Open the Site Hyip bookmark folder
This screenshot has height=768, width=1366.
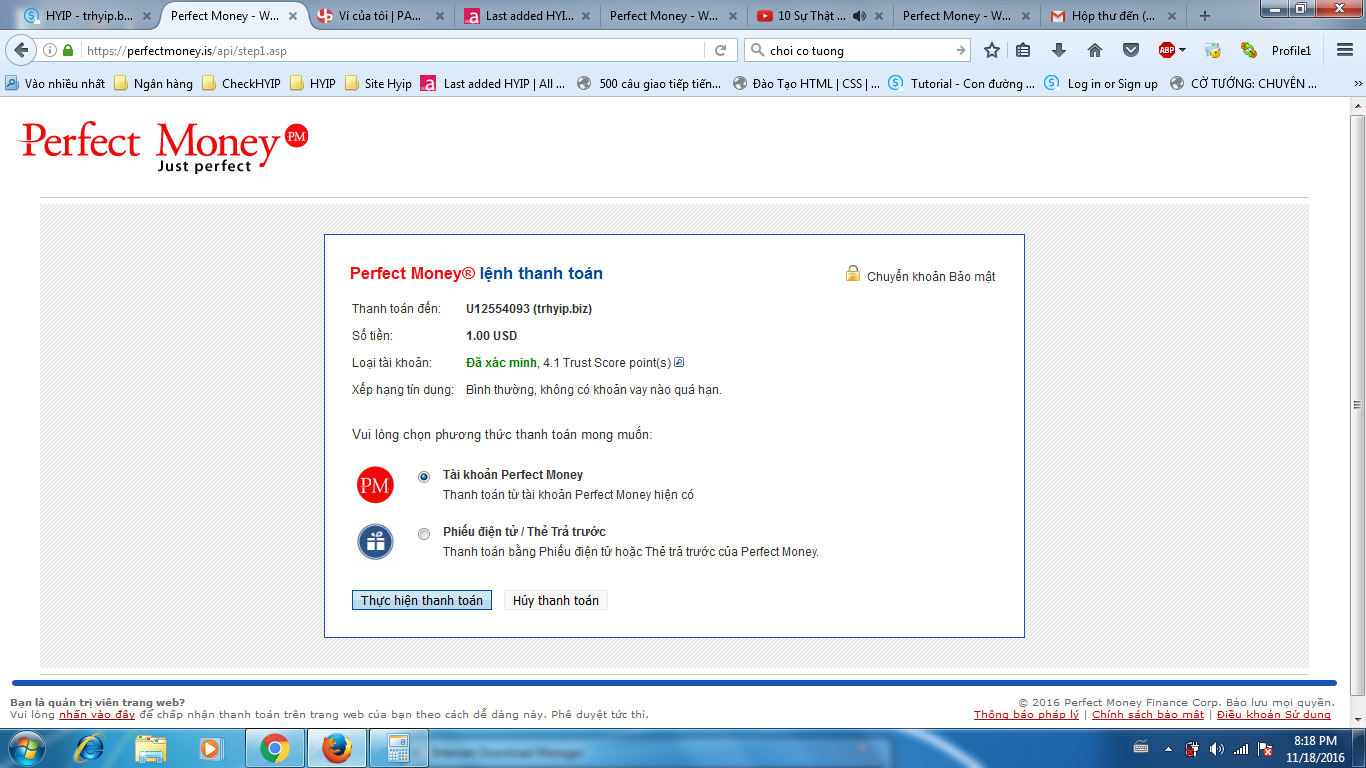[378, 84]
